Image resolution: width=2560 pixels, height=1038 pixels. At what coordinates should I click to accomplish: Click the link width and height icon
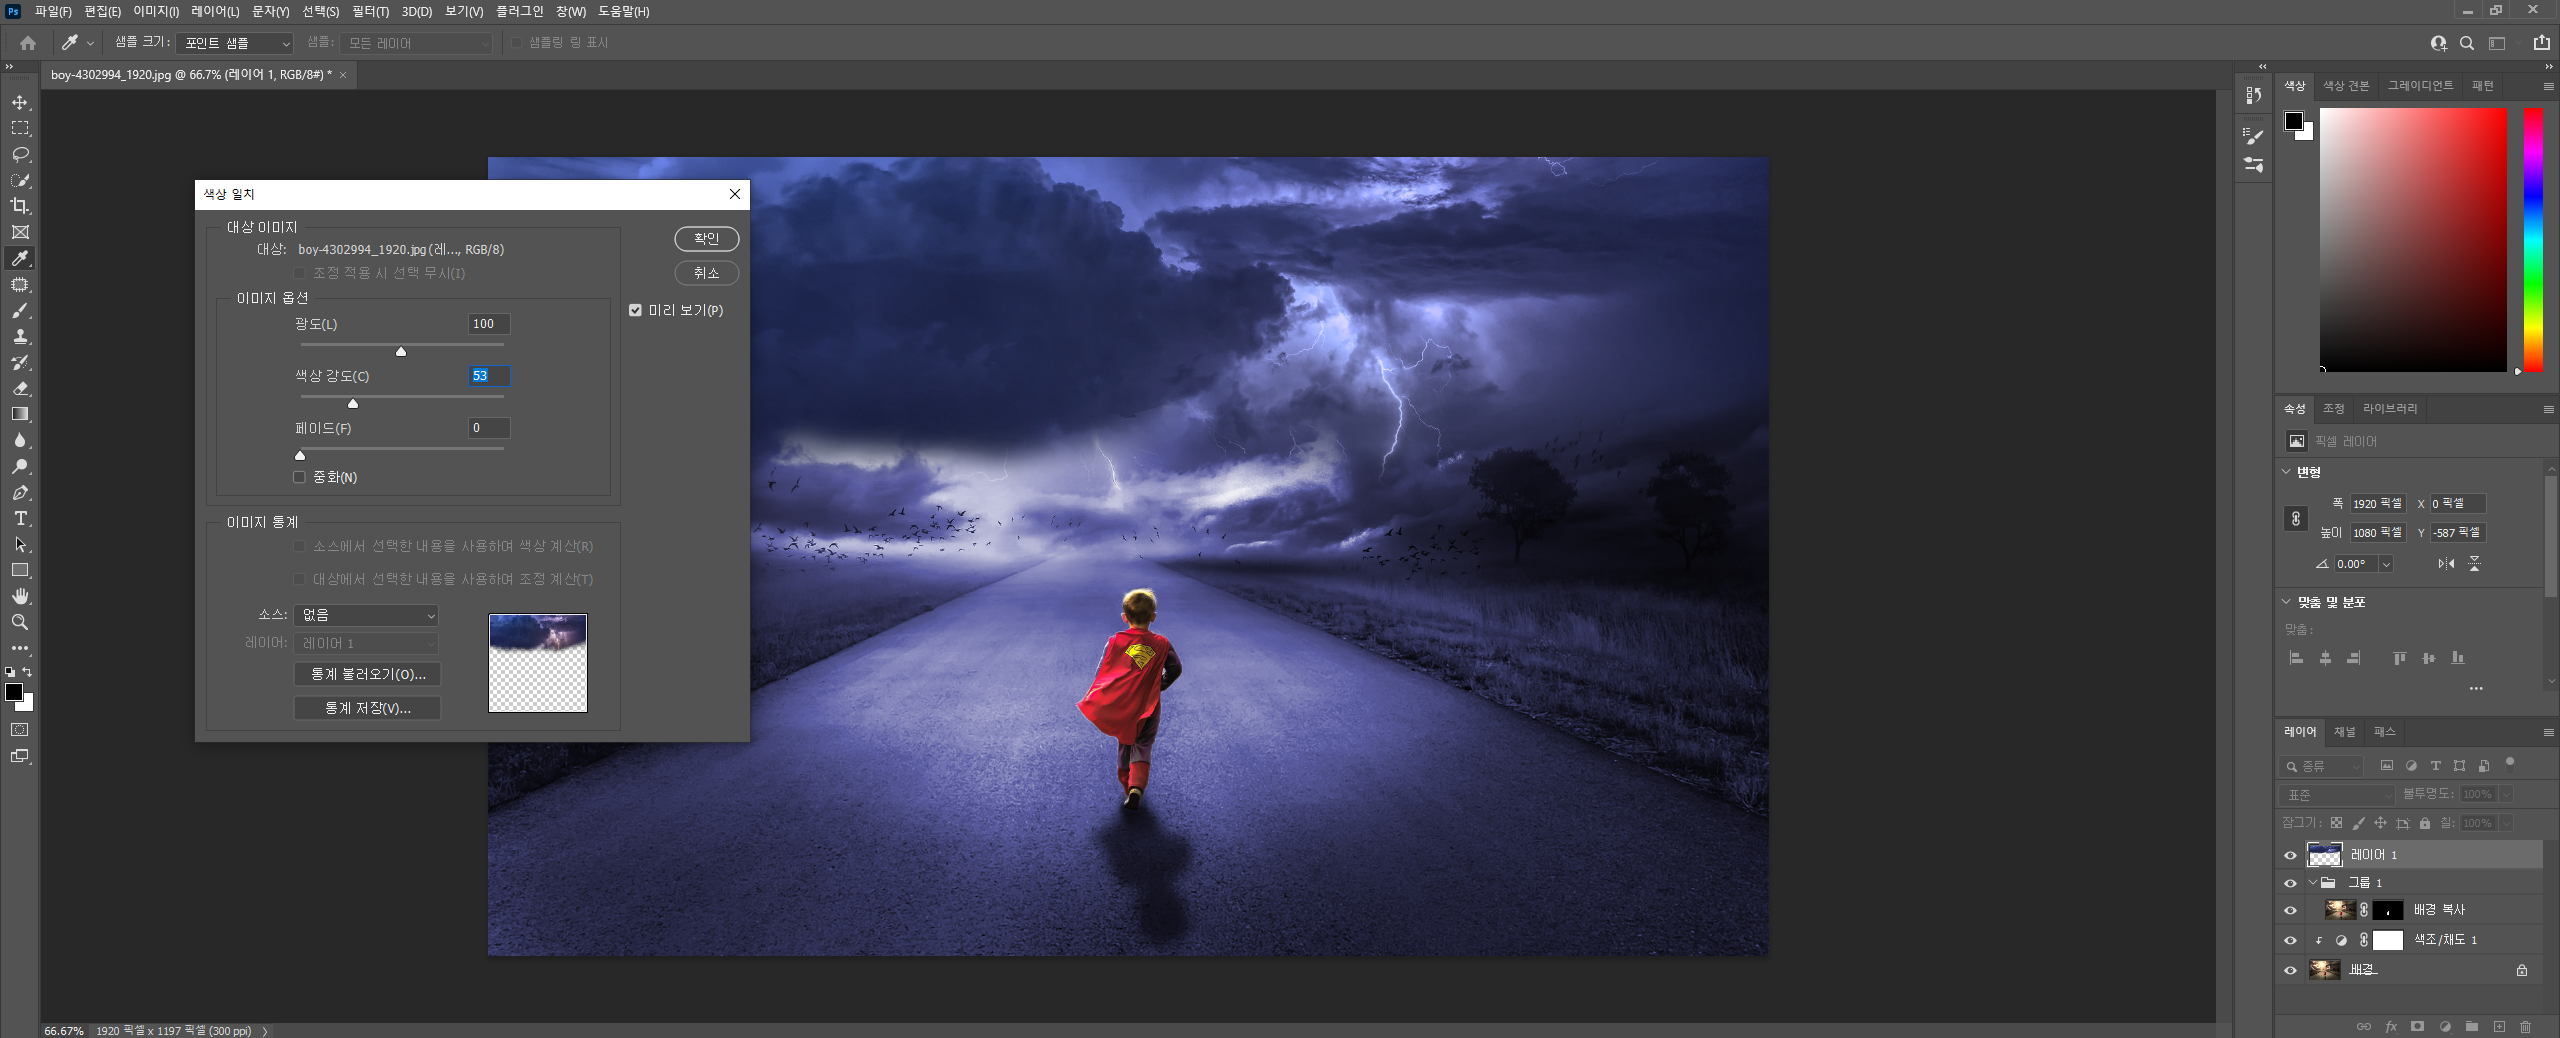2296,518
